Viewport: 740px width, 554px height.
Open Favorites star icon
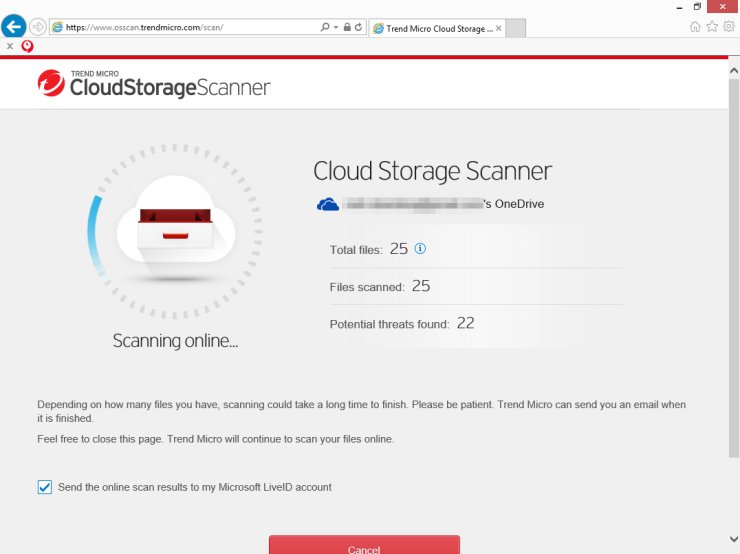coord(712,26)
